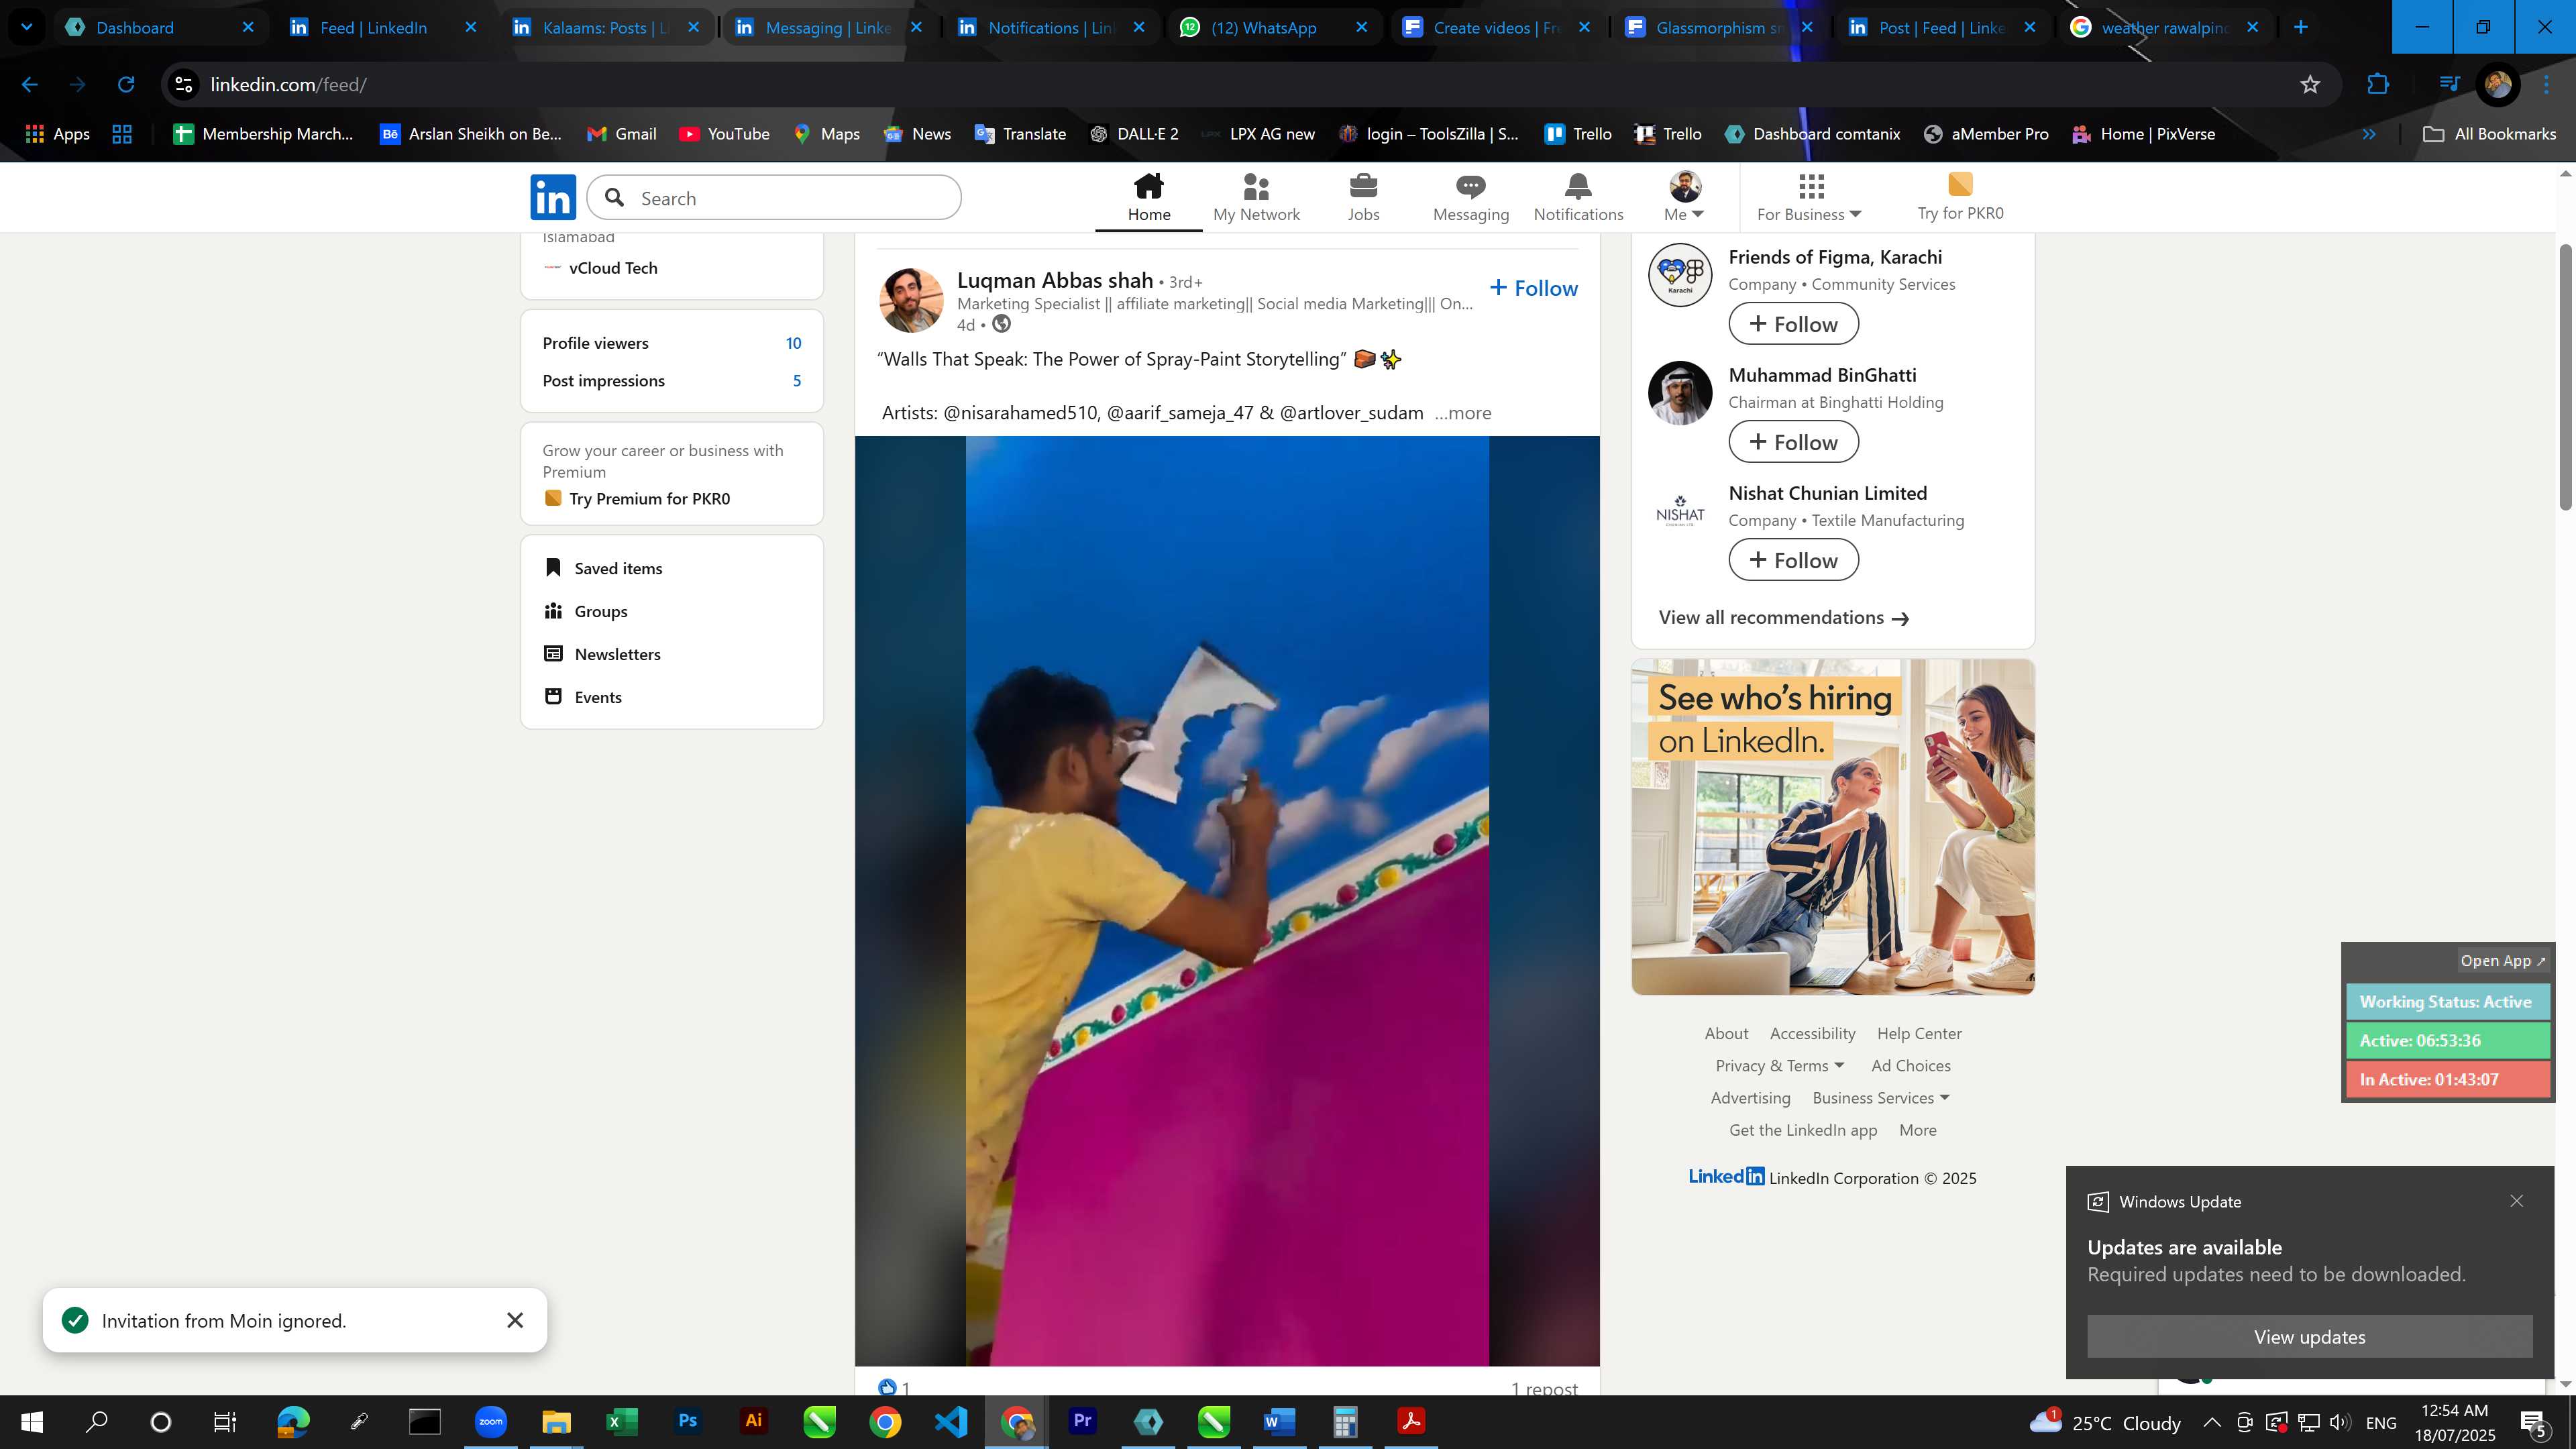The width and height of the screenshot is (2576, 1449).
Task: Click the Windows Start button
Action: (x=31, y=1421)
